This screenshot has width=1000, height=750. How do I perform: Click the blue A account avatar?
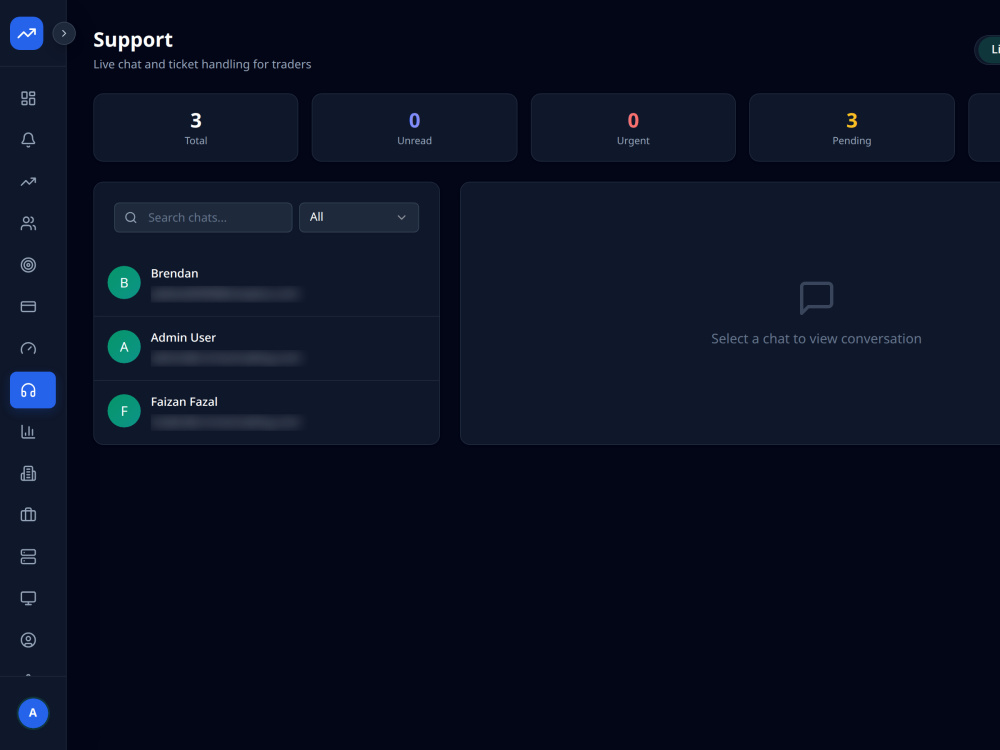point(33,713)
